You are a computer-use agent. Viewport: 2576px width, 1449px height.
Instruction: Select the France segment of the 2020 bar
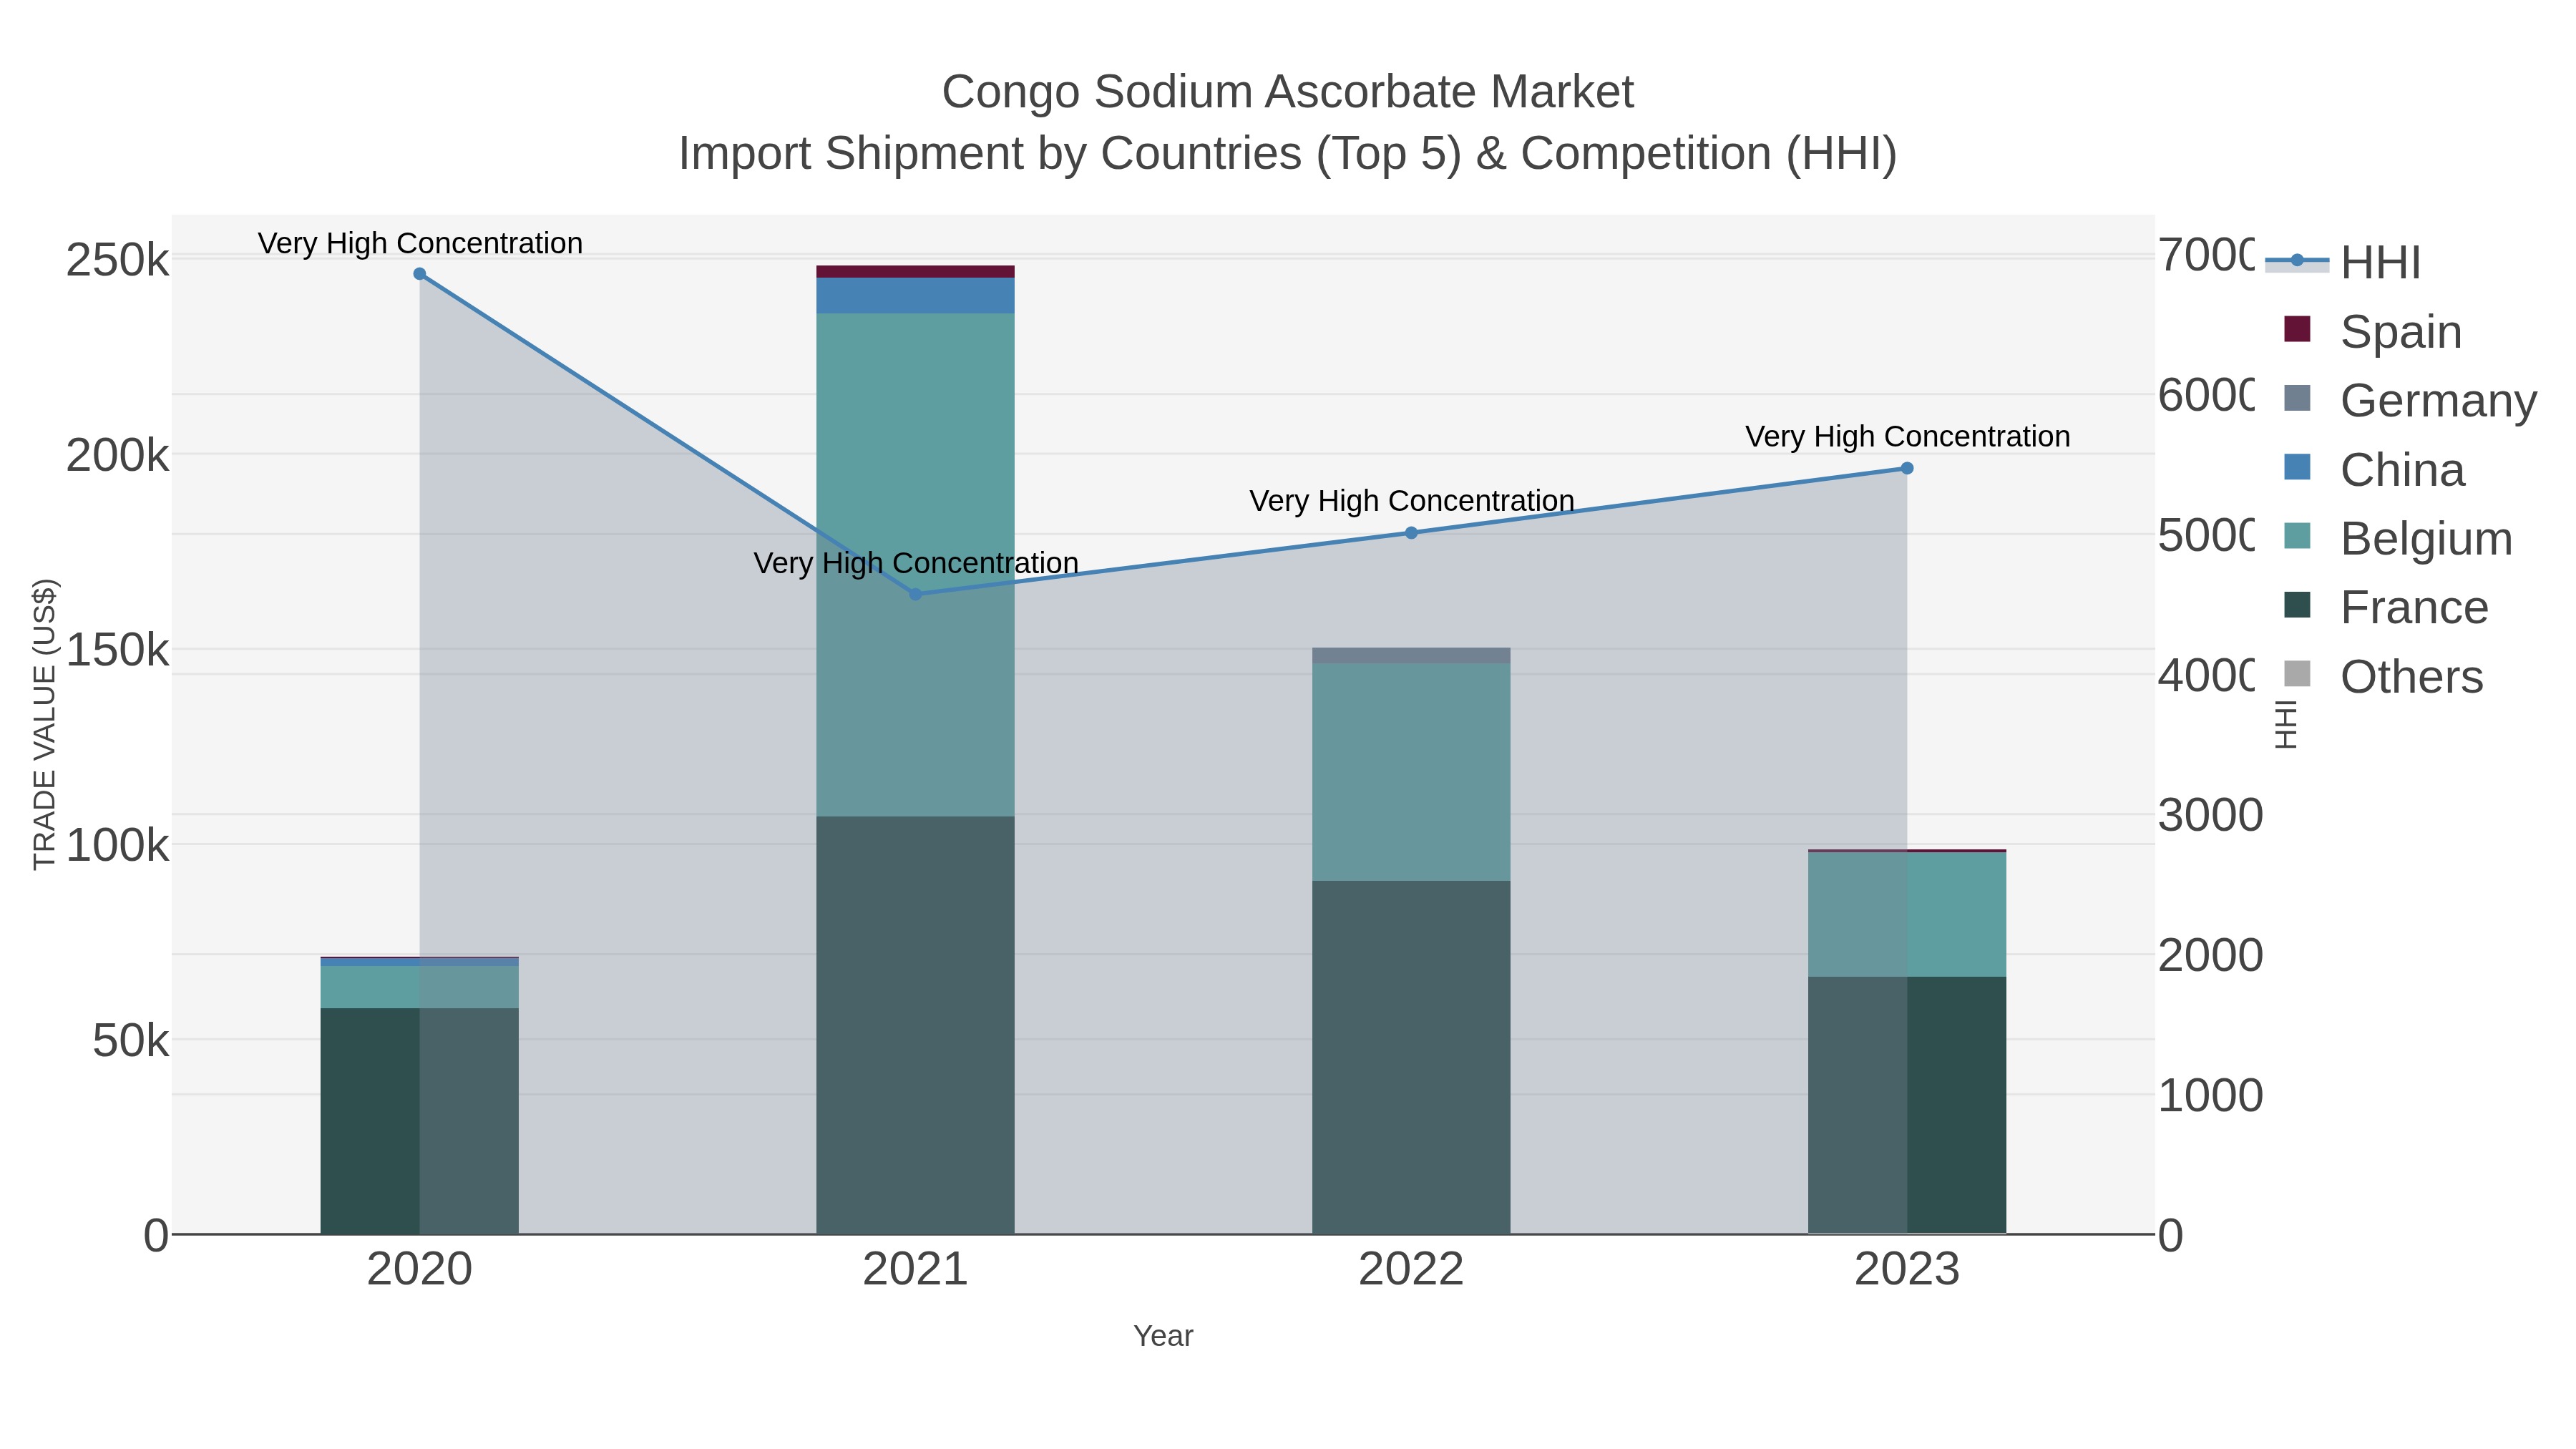pos(420,1121)
